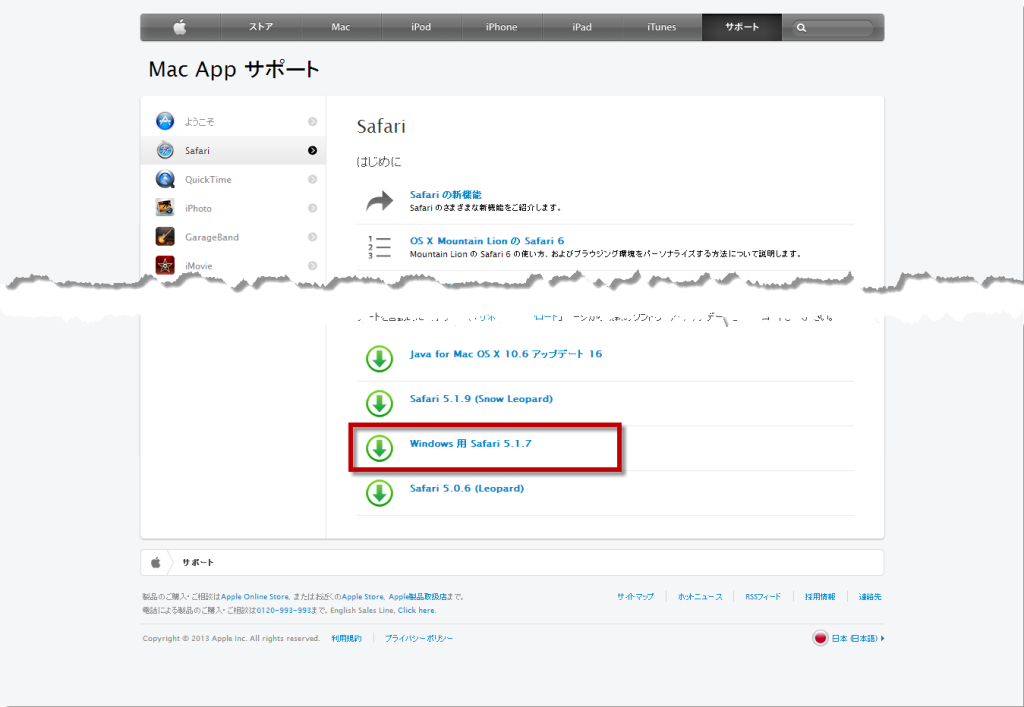This screenshot has width=1024, height=707.
Task: Click the Safari compass icon in sidebar
Action: pos(165,151)
